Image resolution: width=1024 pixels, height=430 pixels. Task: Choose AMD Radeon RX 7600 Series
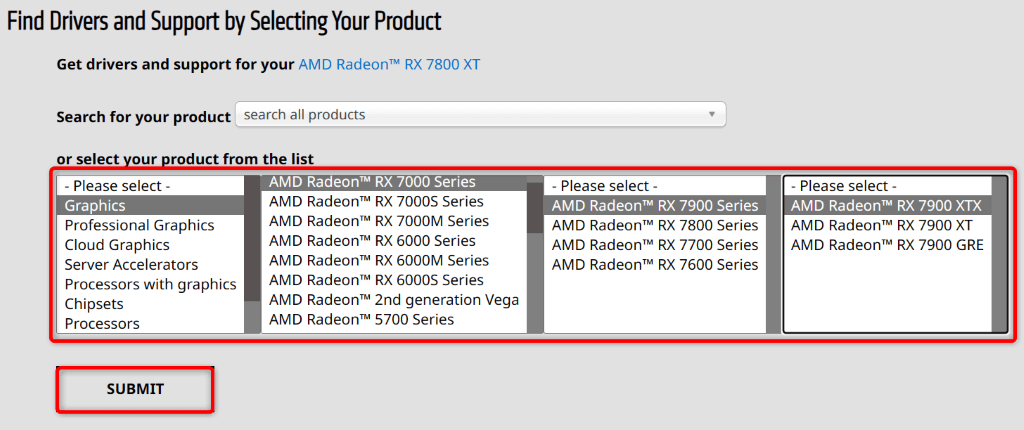(655, 265)
